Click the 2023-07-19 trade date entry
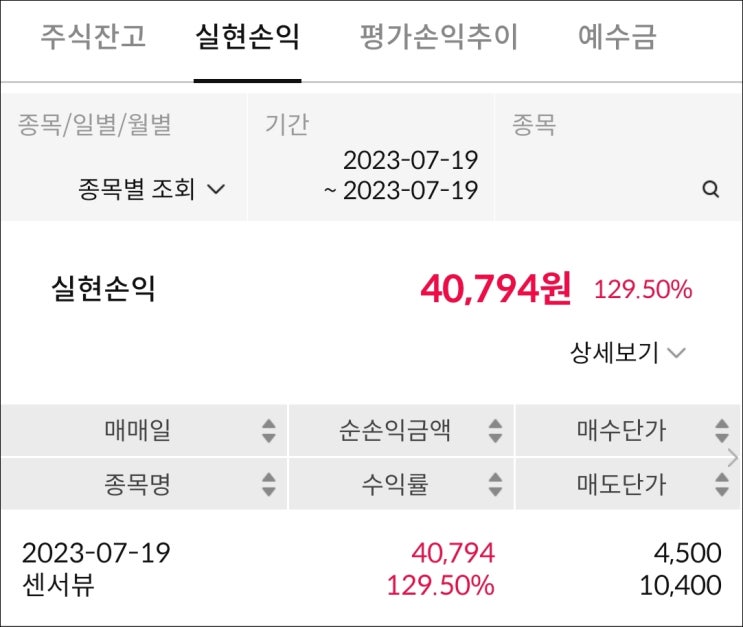This screenshot has width=743, height=627. 96,553
